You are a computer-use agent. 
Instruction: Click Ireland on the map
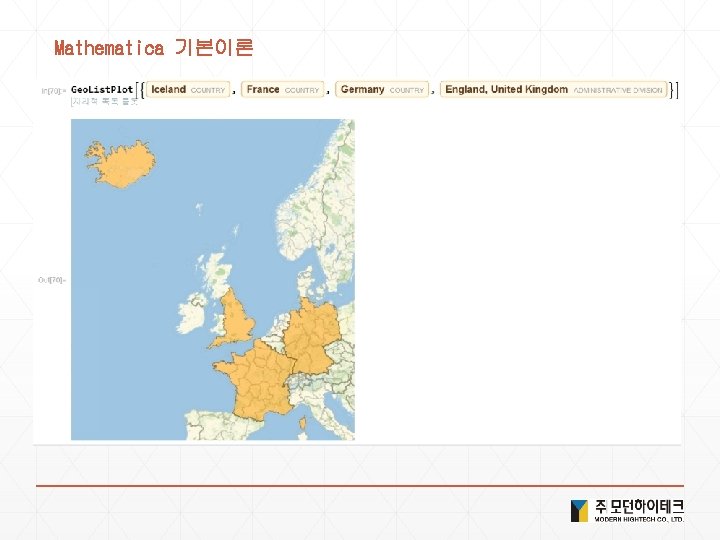[192, 313]
